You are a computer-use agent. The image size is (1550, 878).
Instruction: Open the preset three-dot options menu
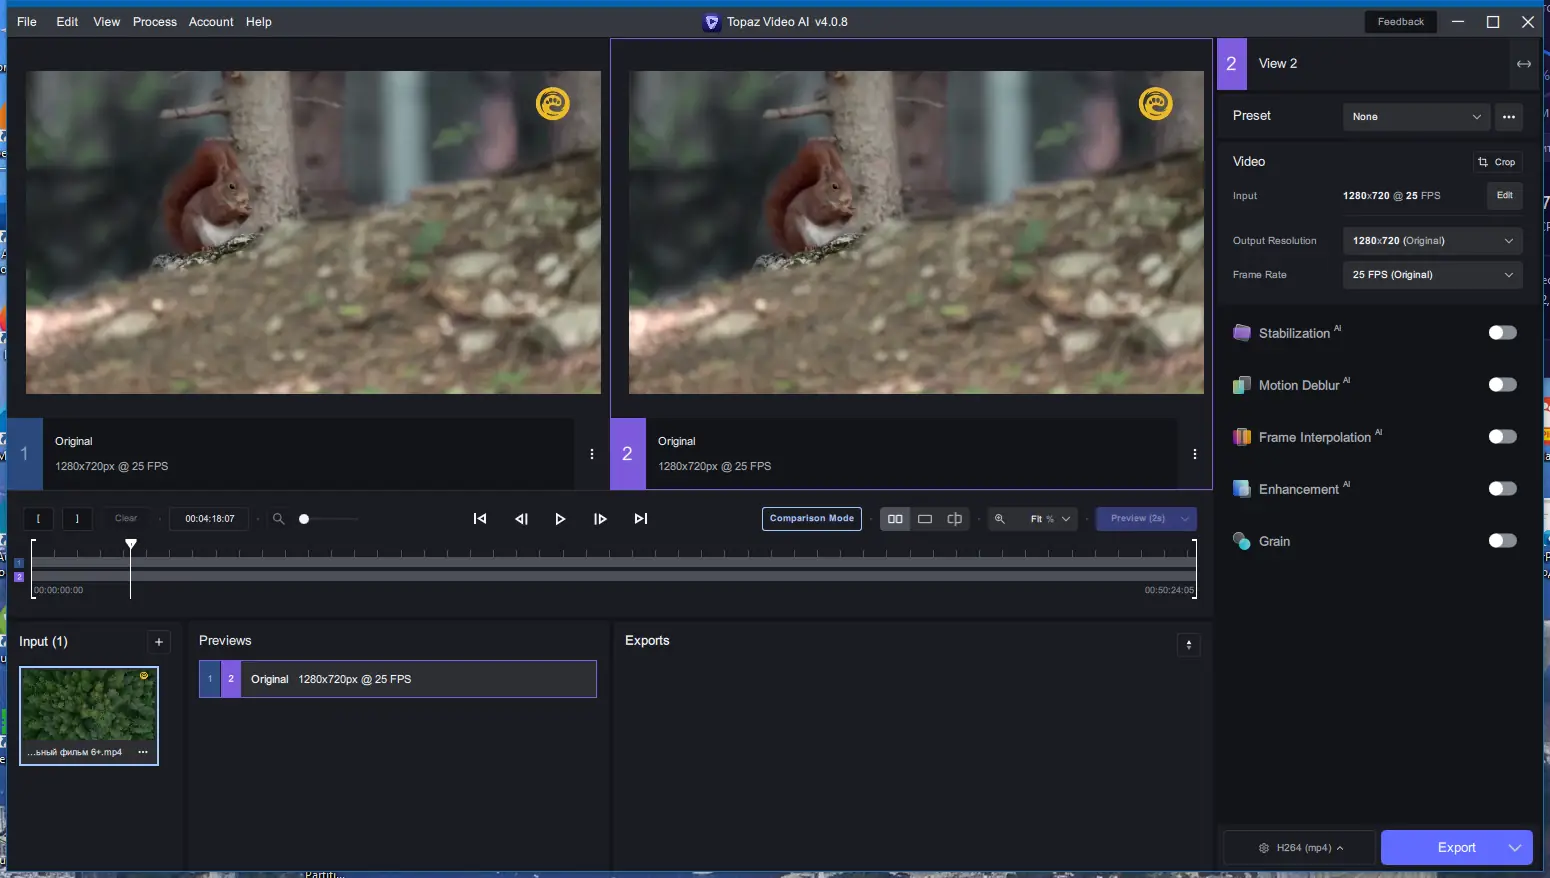click(x=1509, y=117)
